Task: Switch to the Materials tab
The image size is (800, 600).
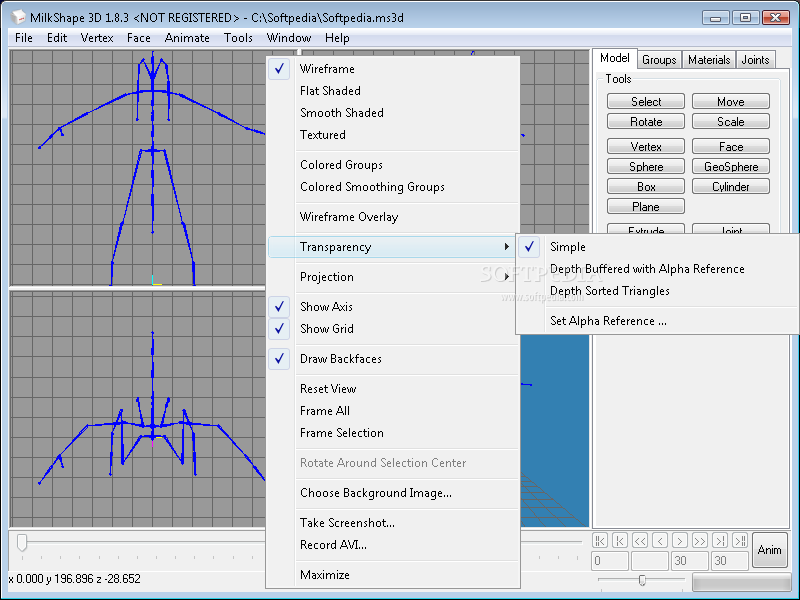Action: [709, 60]
